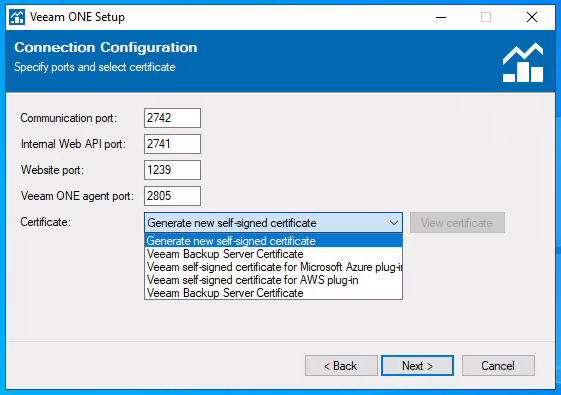The height and width of the screenshot is (395, 561).
Task: Click the Veeam ONE title bar icon
Action: [x=17, y=17]
